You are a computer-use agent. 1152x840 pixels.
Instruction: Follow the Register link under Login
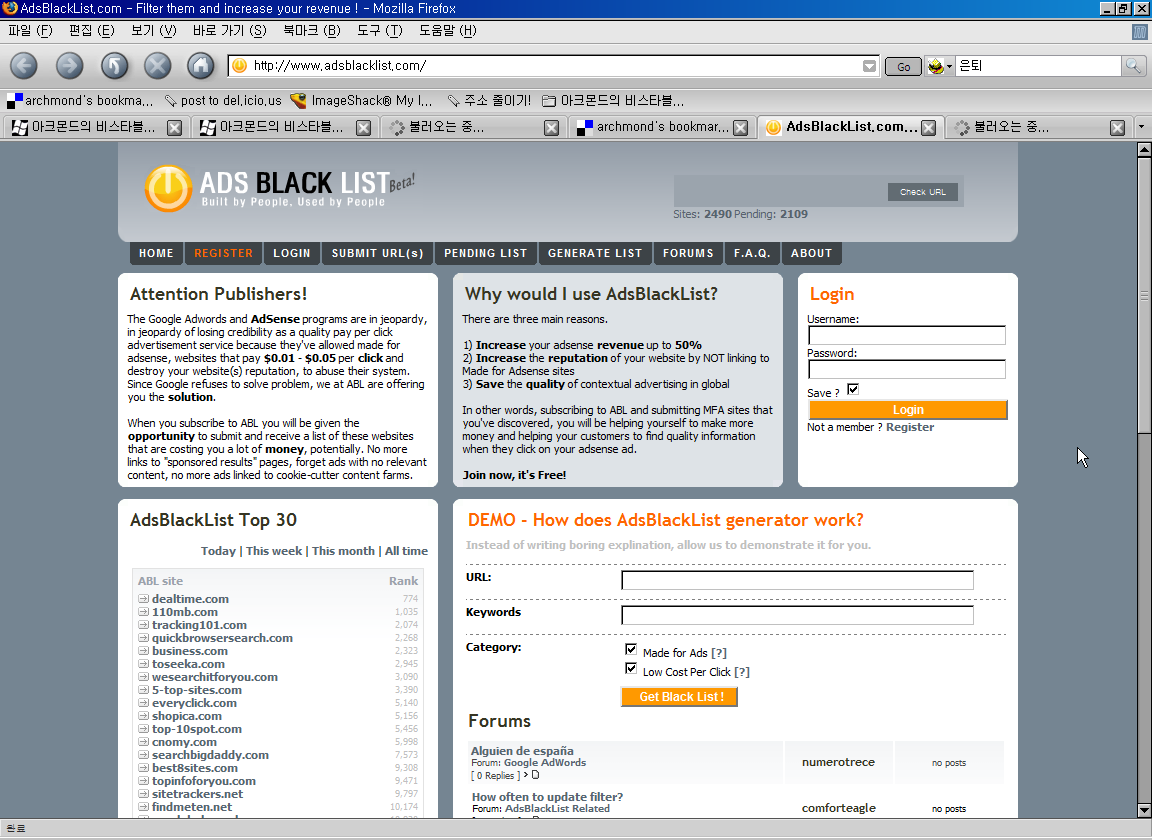pyautogui.click(x=910, y=427)
